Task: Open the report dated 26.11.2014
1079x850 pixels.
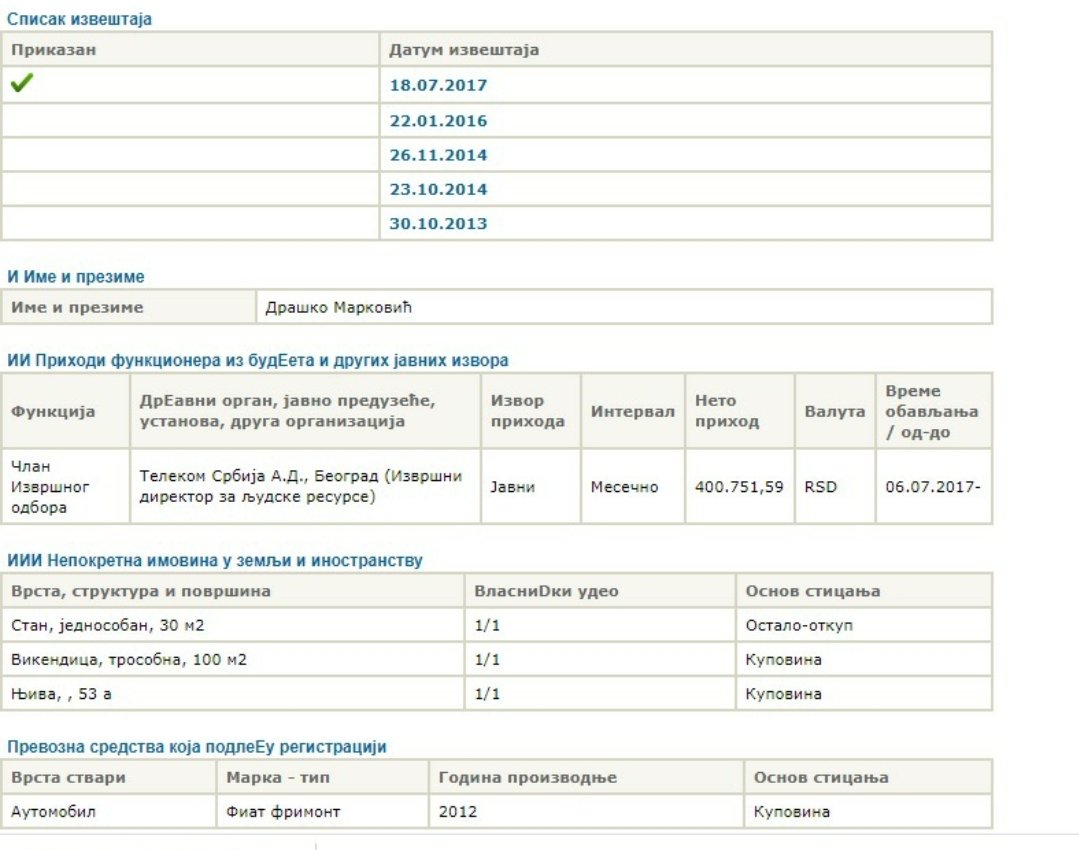Action: (x=438, y=155)
